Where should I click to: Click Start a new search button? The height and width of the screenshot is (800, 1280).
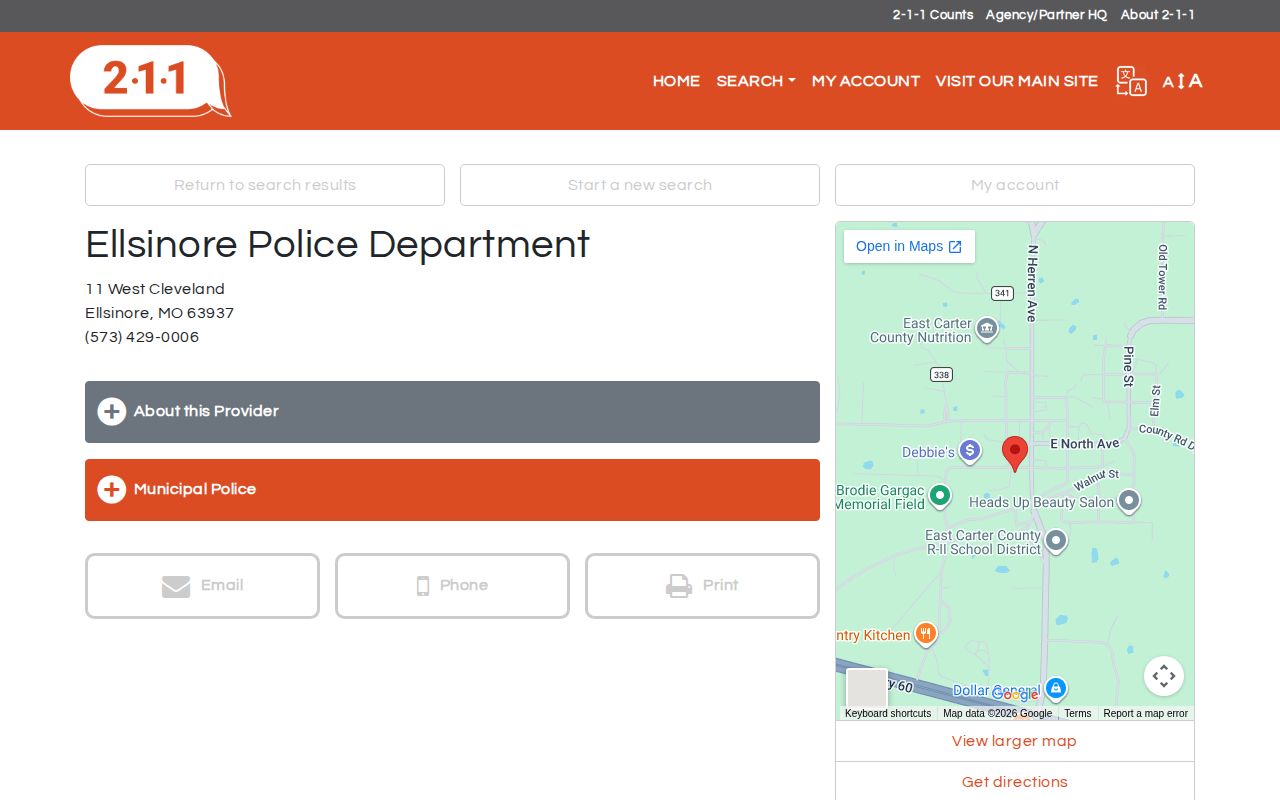point(640,185)
